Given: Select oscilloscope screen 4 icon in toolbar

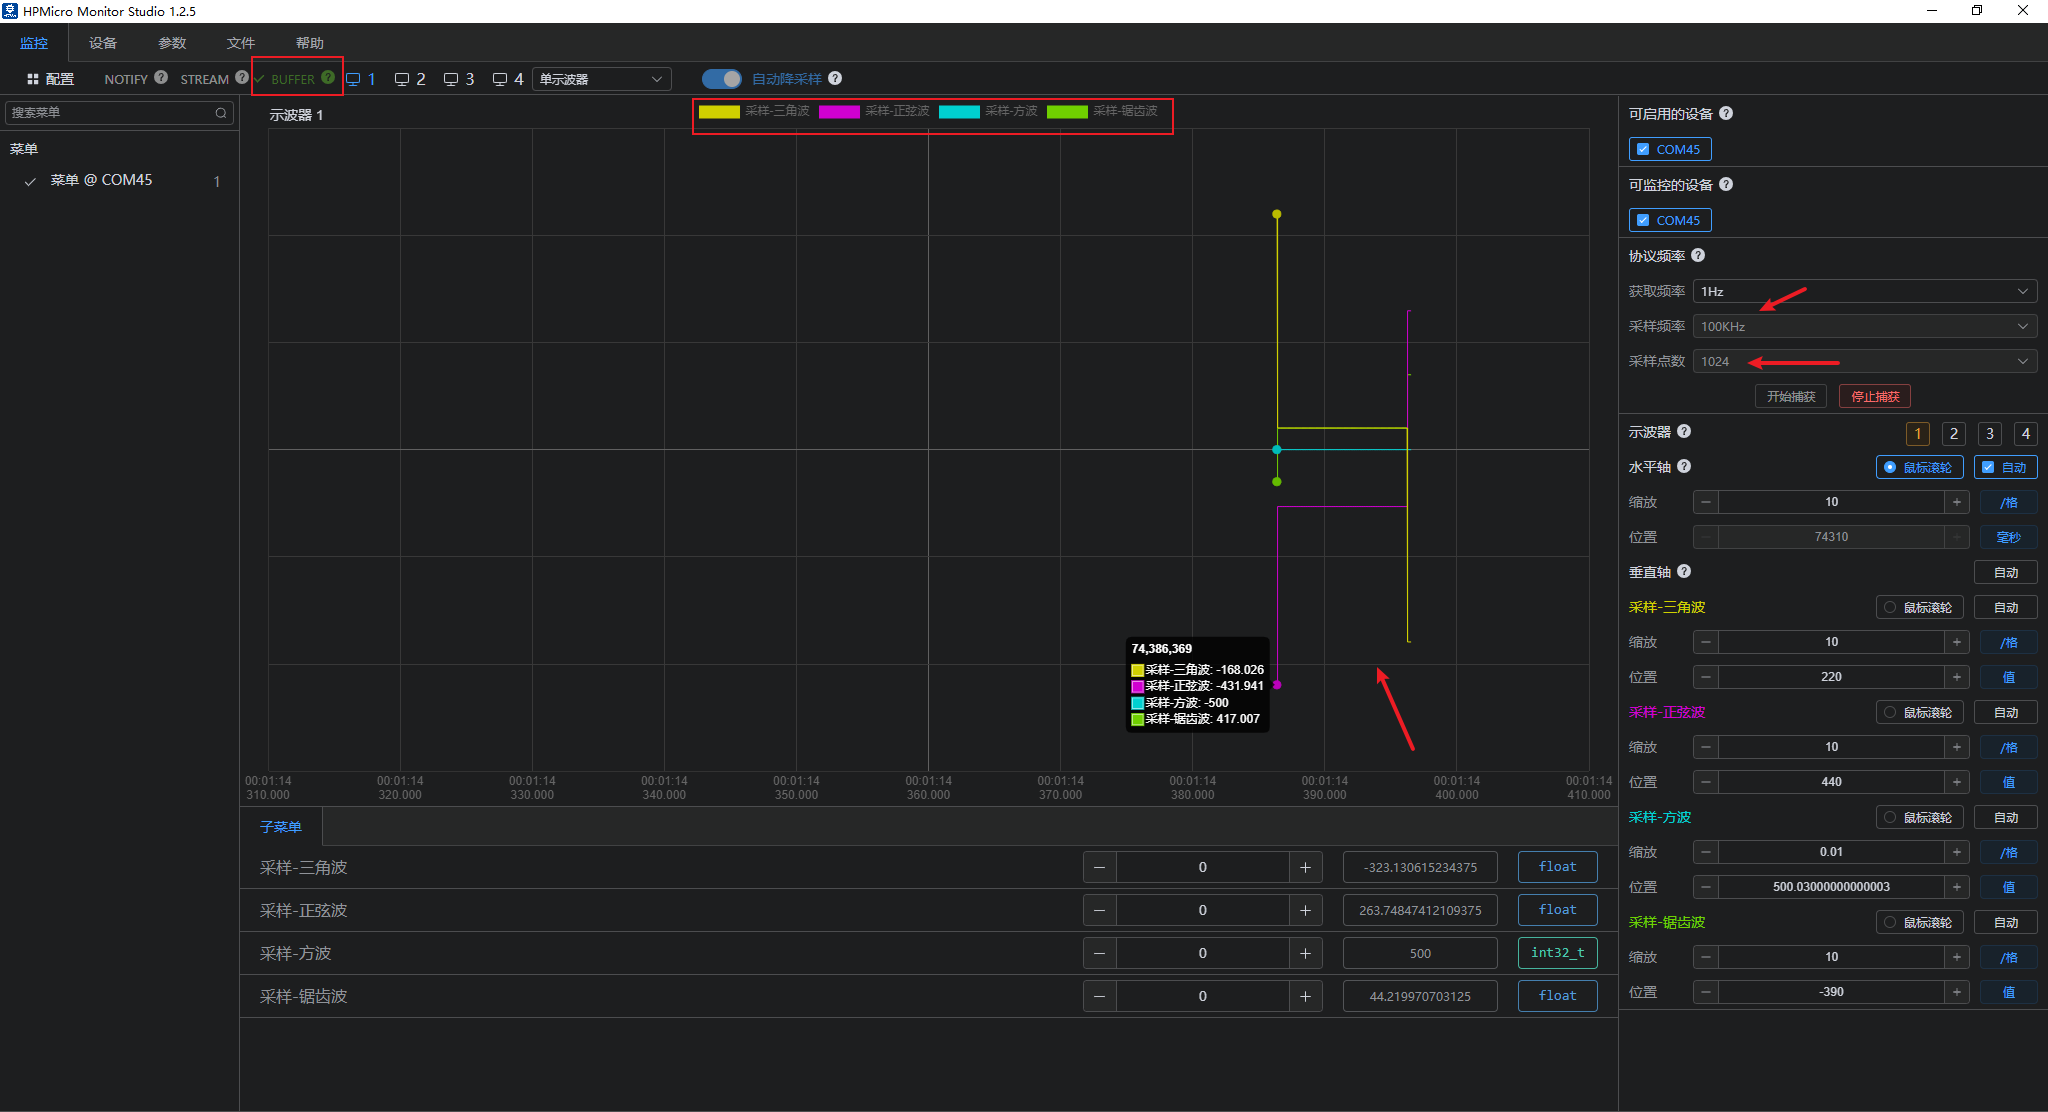Looking at the screenshot, I should [x=500, y=79].
